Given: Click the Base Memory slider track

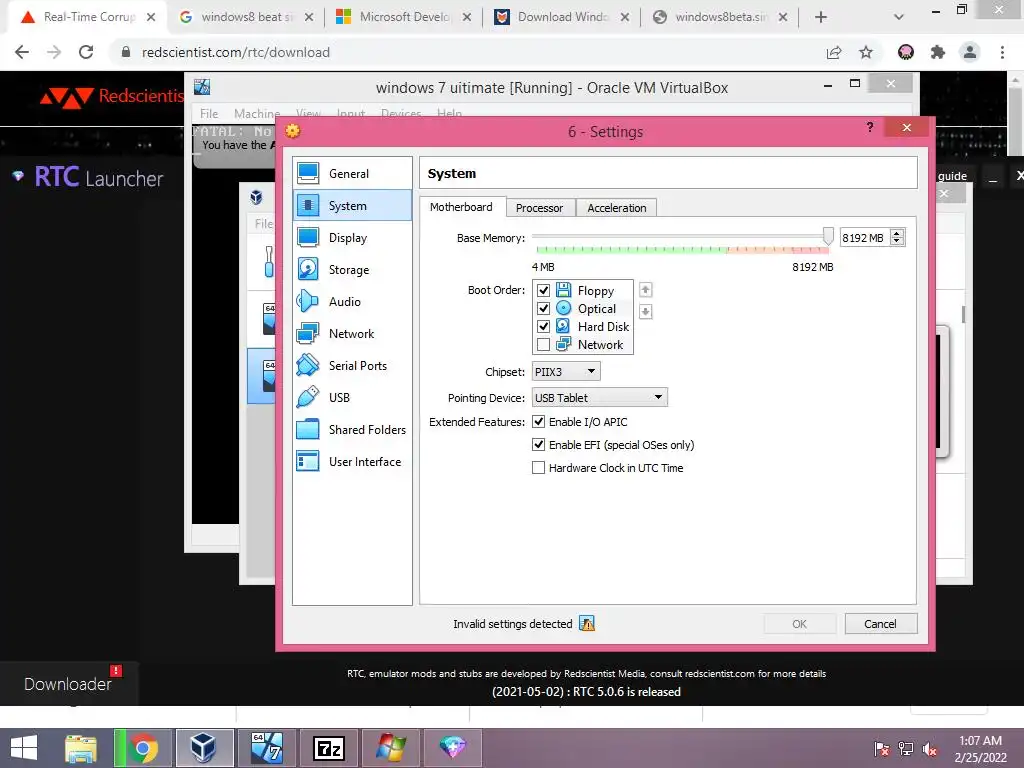Looking at the screenshot, I should point(679,236).
